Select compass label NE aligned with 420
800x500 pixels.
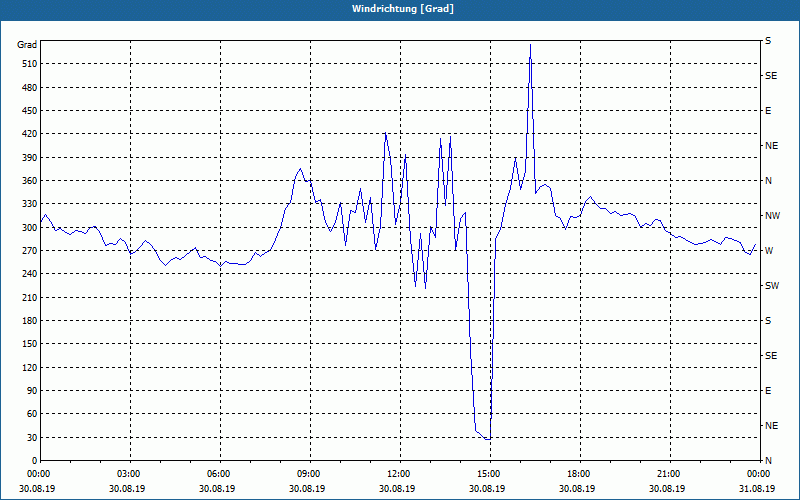pos(771,146)
